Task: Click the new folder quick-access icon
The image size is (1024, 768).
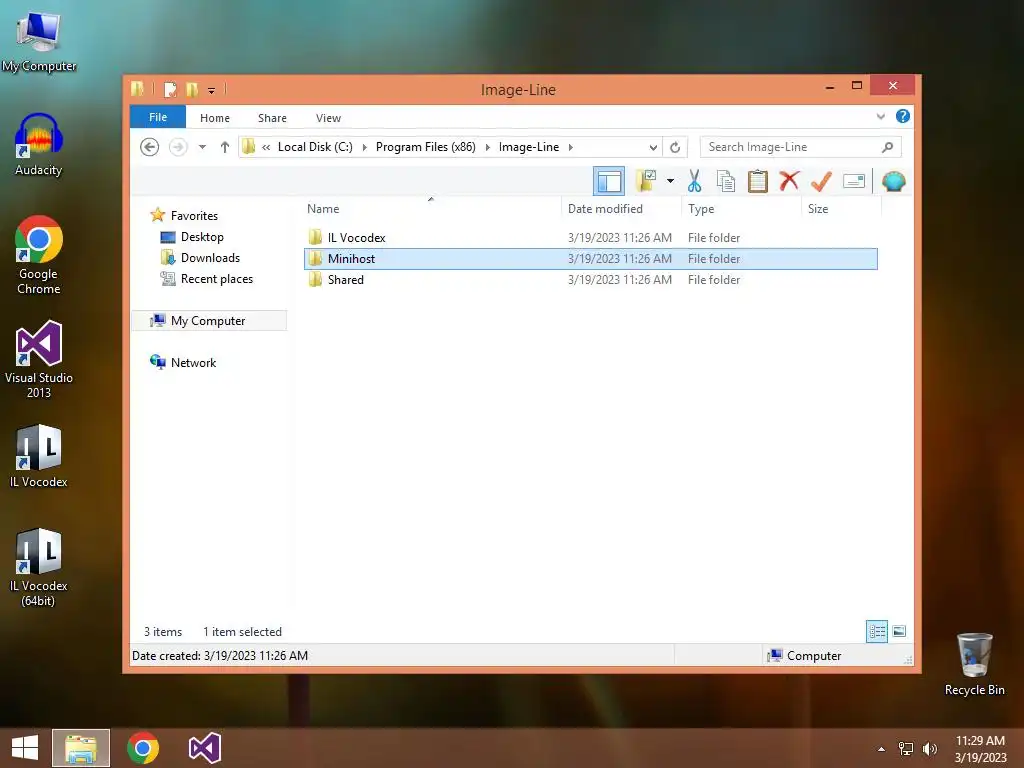Action: [192, 89]
